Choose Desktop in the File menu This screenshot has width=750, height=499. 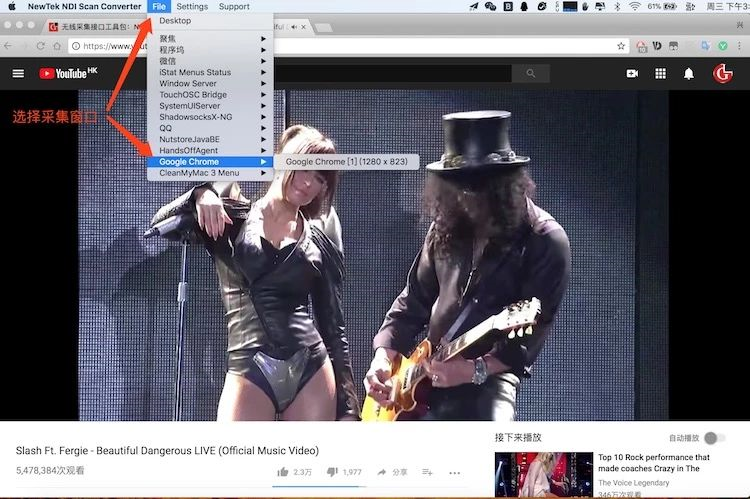tap(210, 21)
